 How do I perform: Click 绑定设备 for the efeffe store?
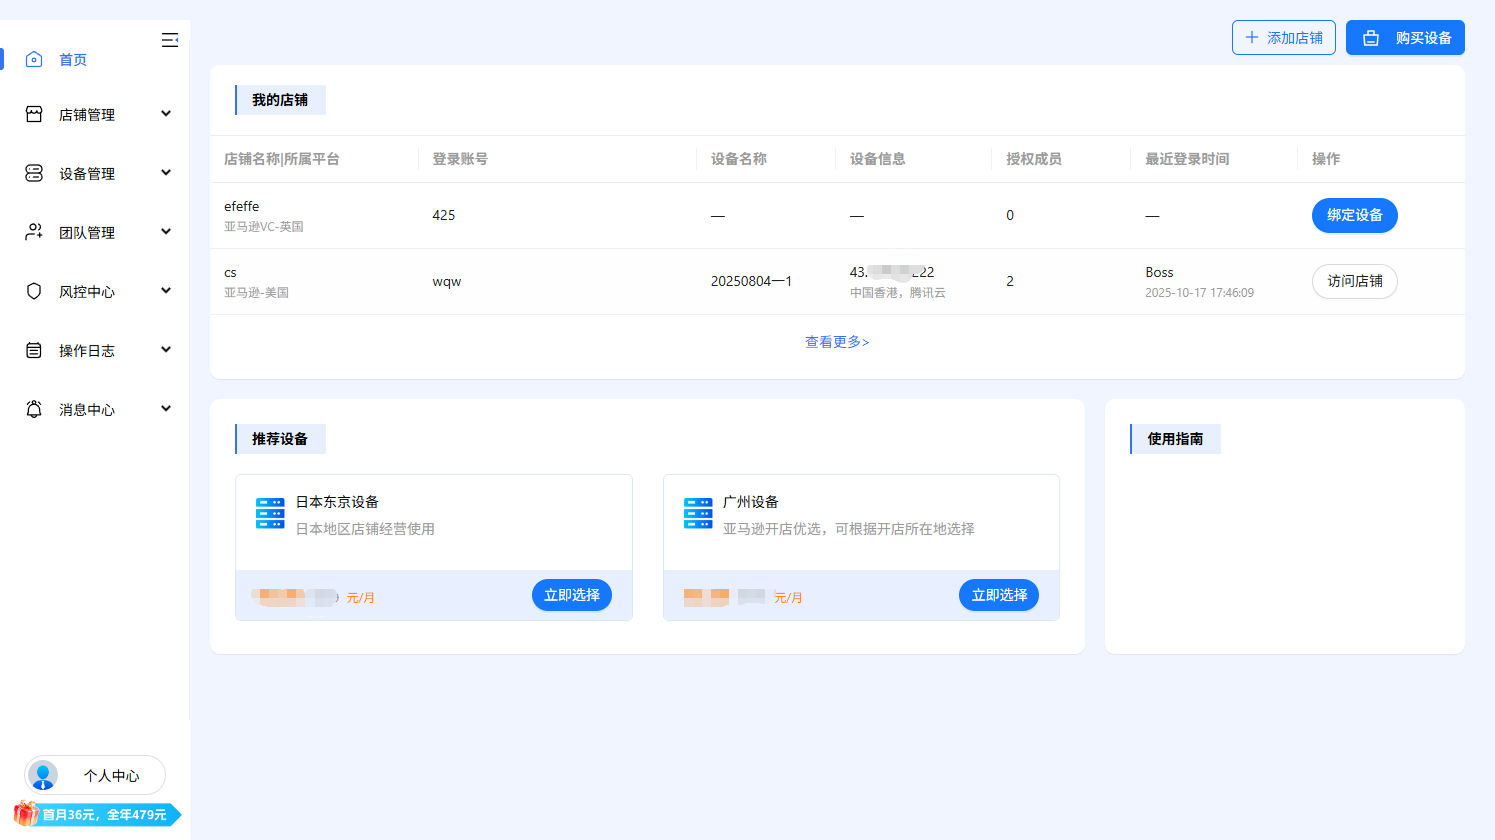1354,215
